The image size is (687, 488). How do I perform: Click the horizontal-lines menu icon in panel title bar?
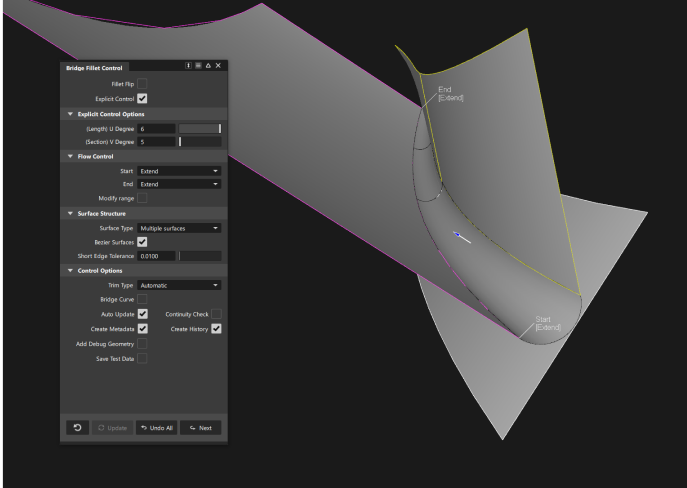[x=198, y=66]
